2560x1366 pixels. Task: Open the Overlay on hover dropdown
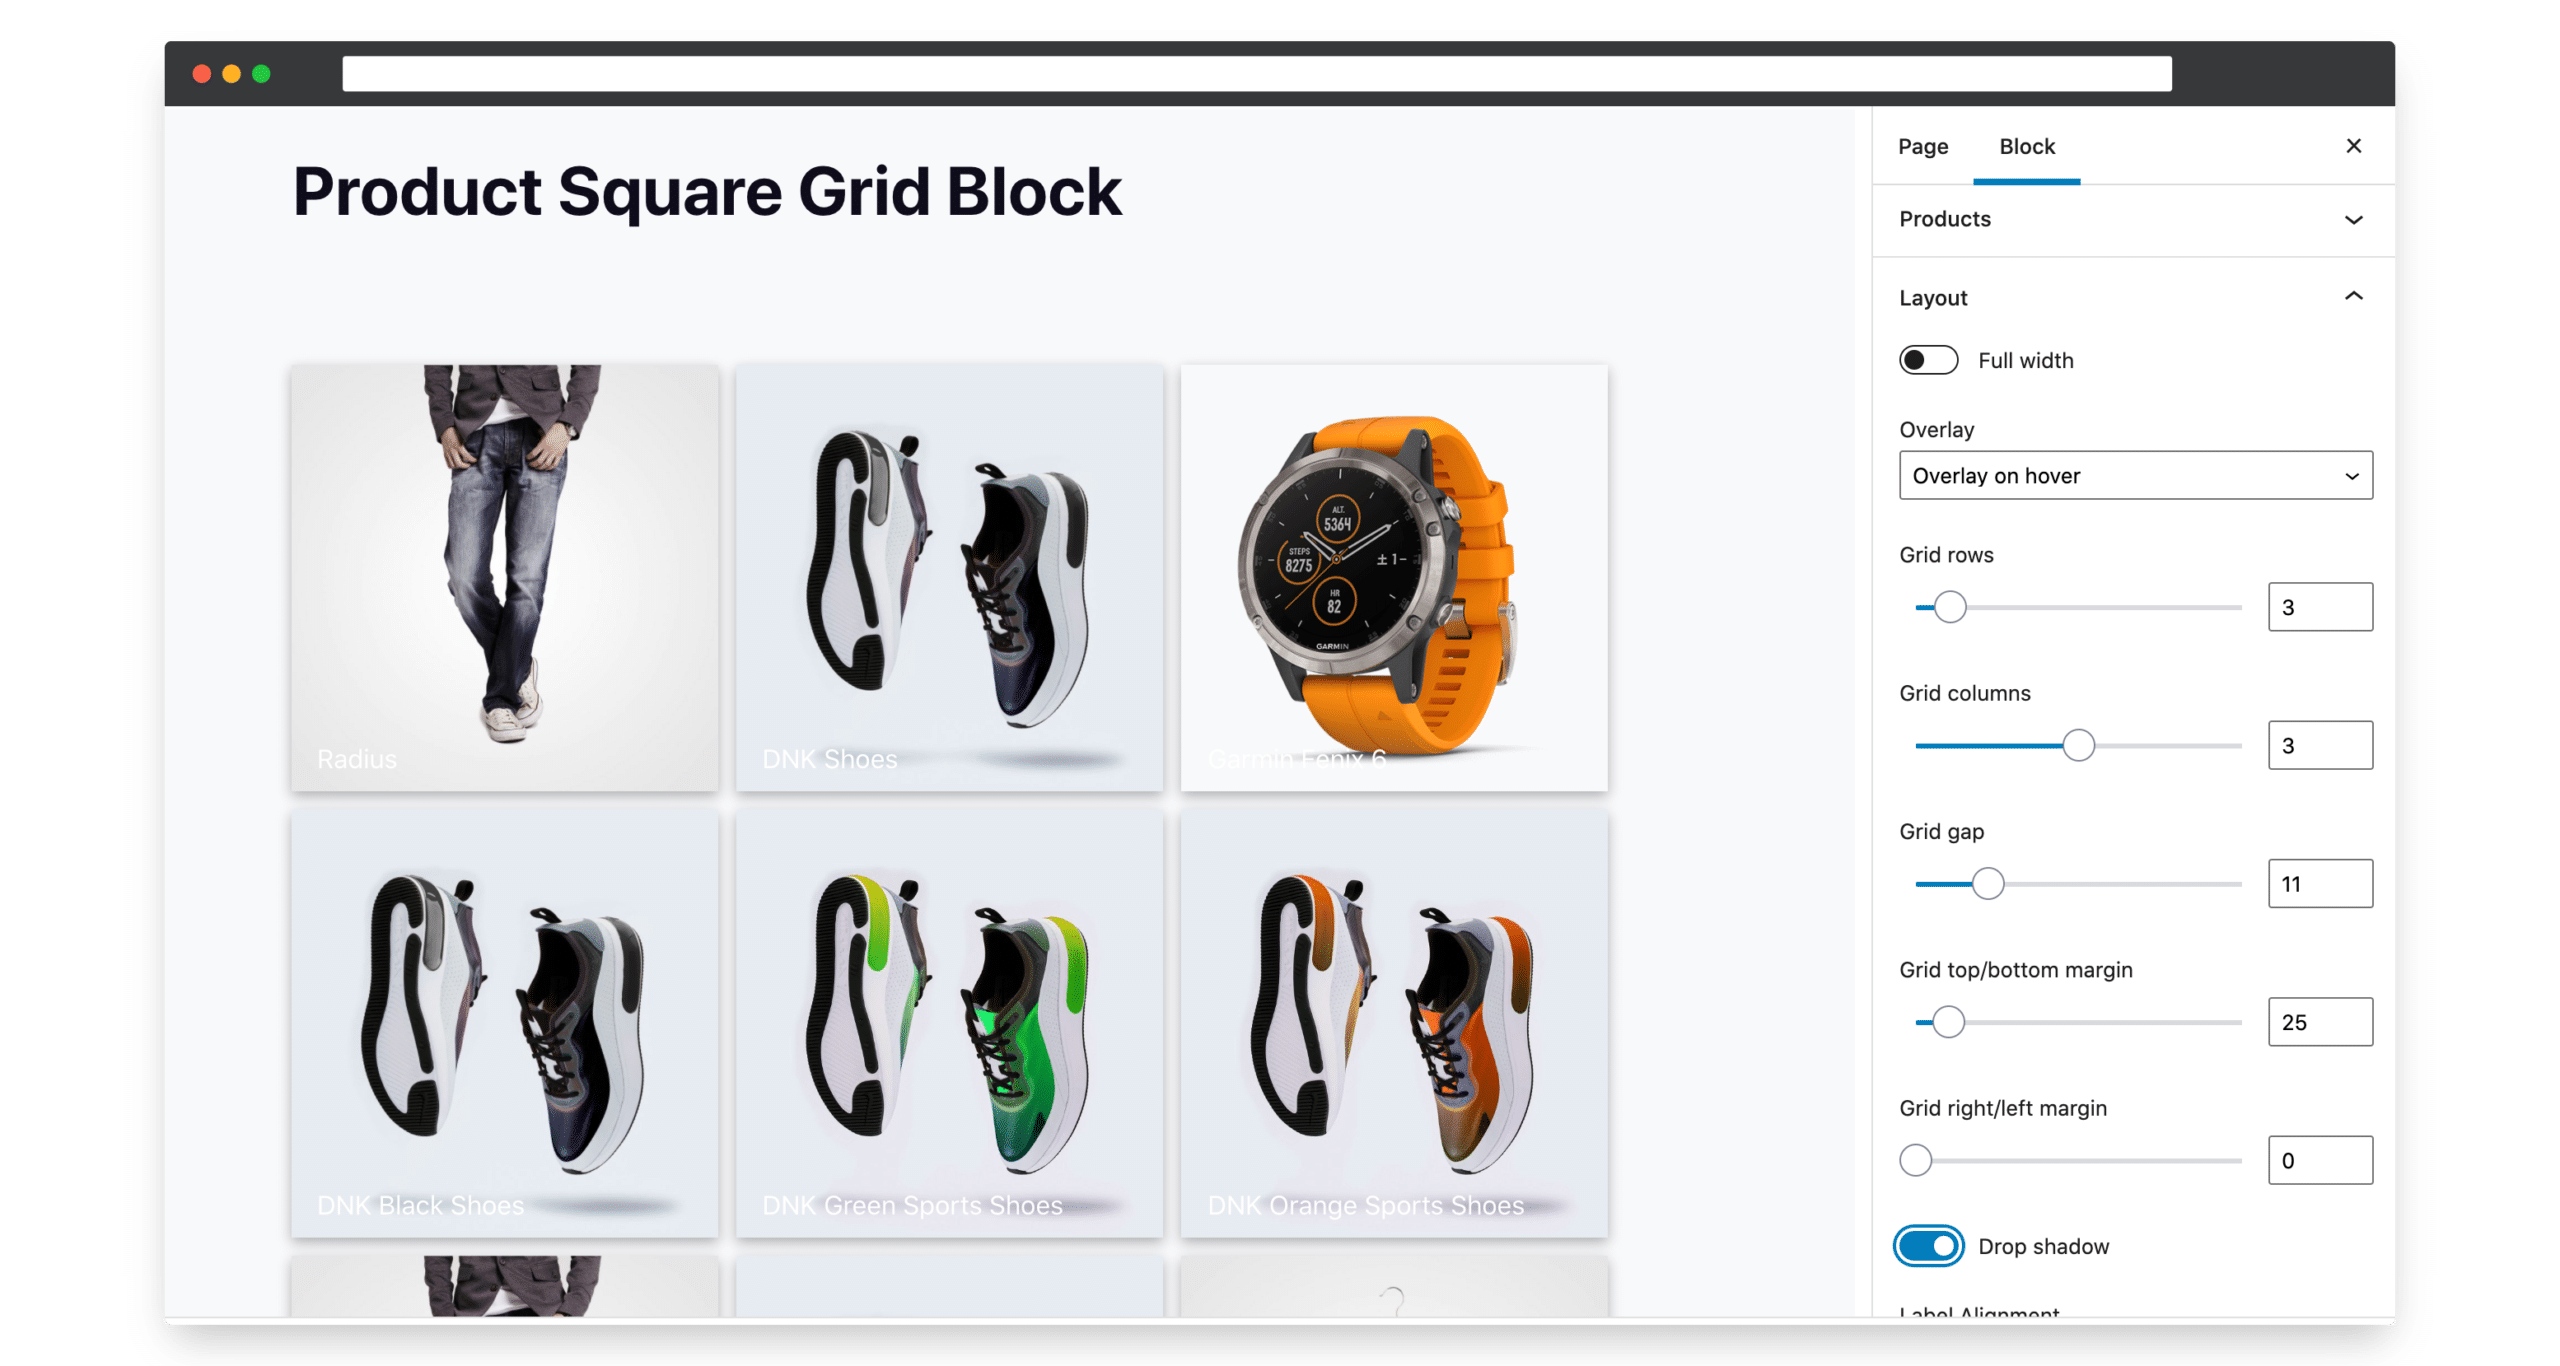(2134, 475)
